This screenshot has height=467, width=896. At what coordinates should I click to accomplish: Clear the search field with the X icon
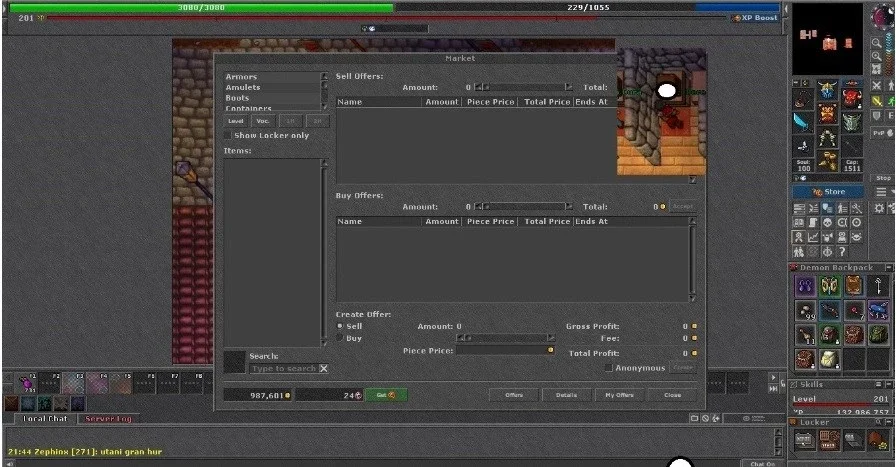[323, 368]
